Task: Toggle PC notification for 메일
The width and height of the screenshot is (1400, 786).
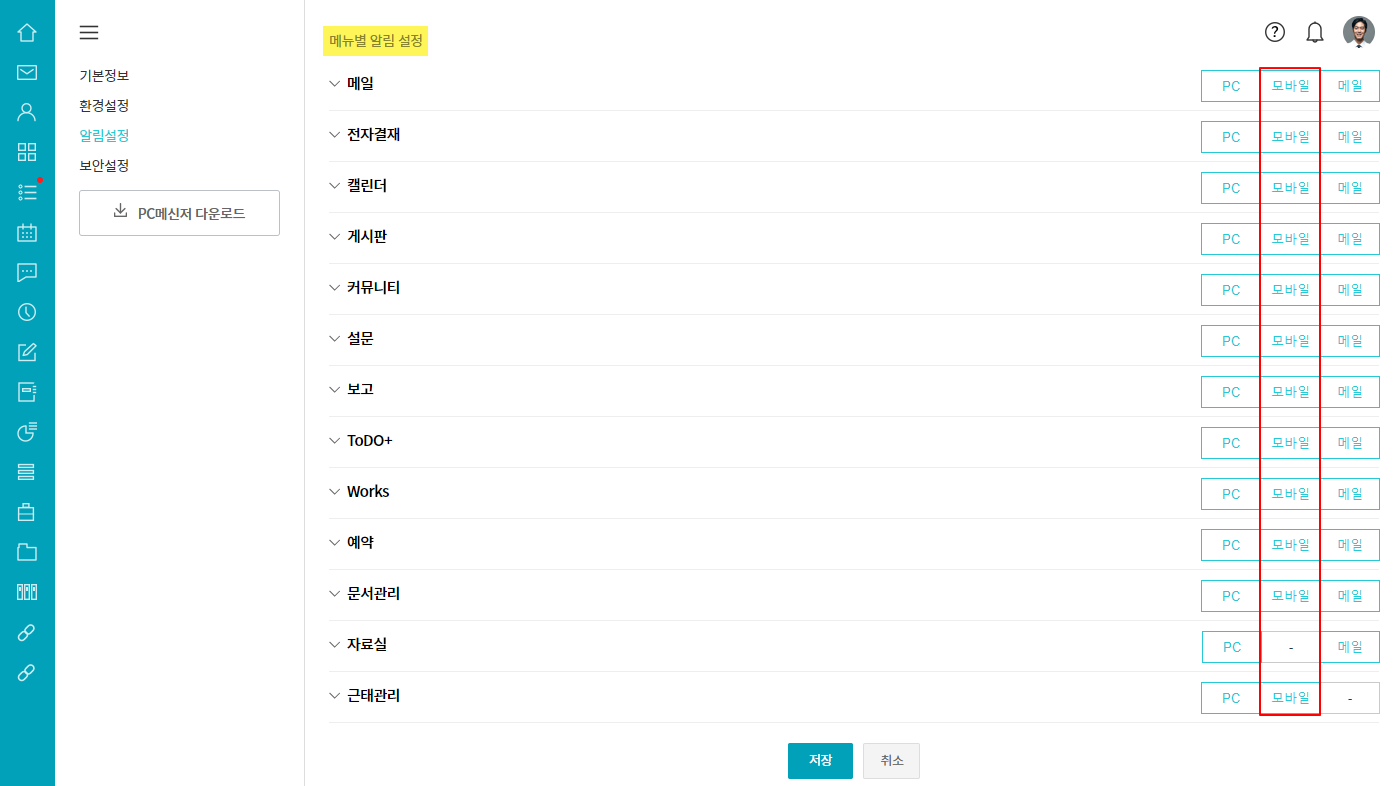Action: (1230, 86)
